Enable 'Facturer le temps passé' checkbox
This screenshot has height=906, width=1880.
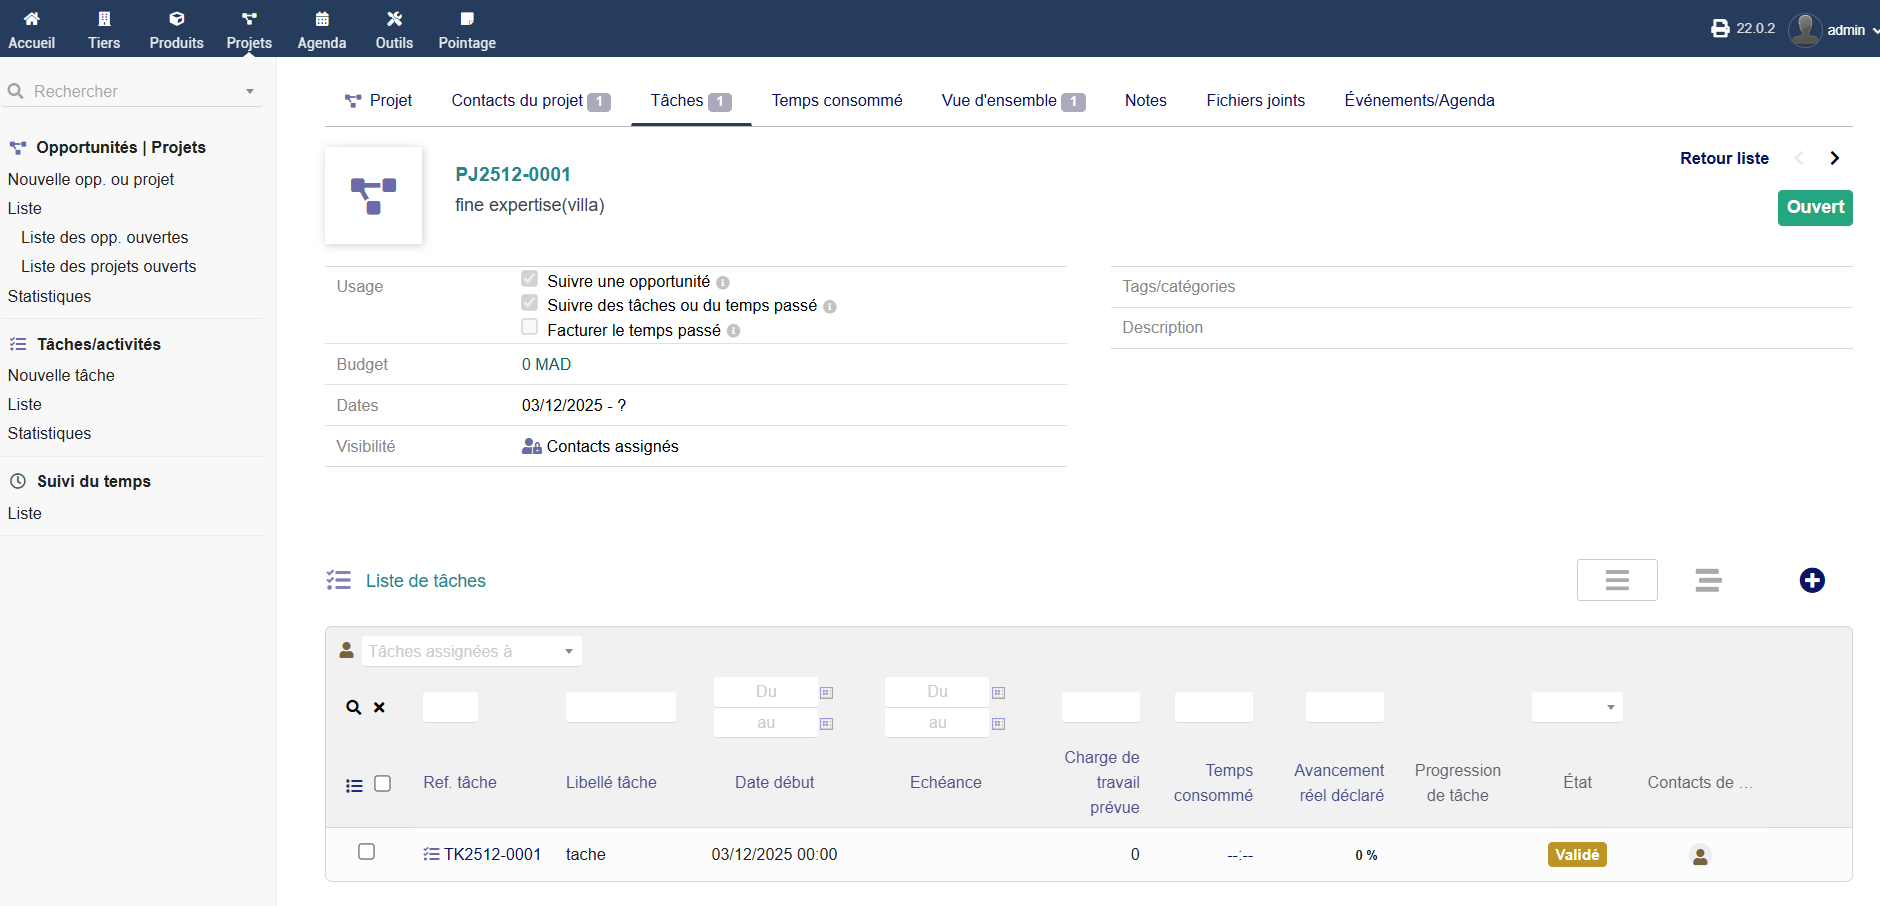(x=530, y=328)
